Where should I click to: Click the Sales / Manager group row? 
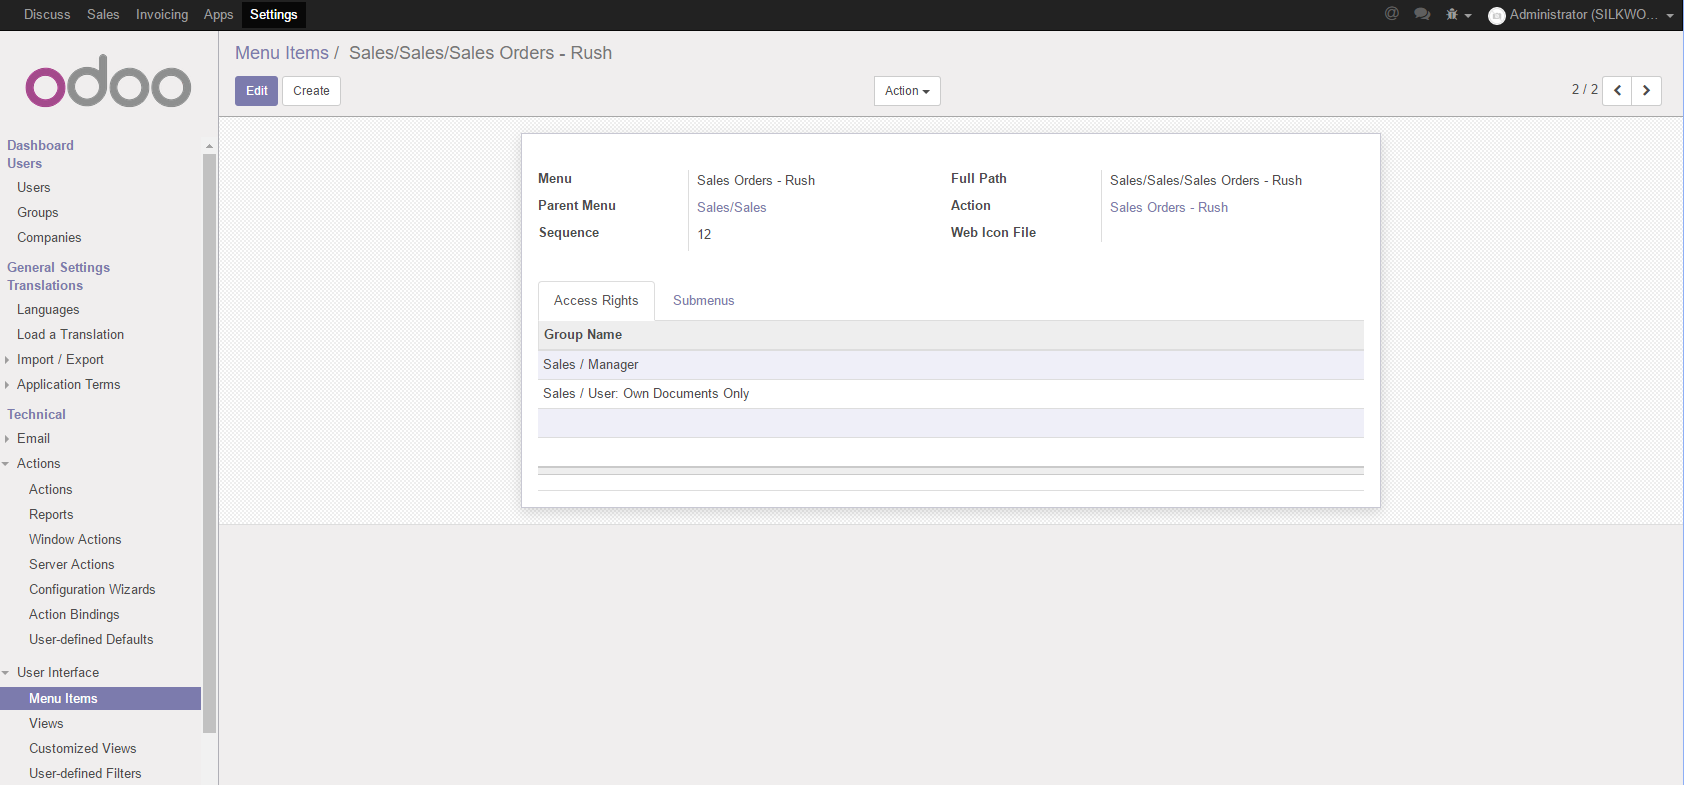(x=950, y=365)
